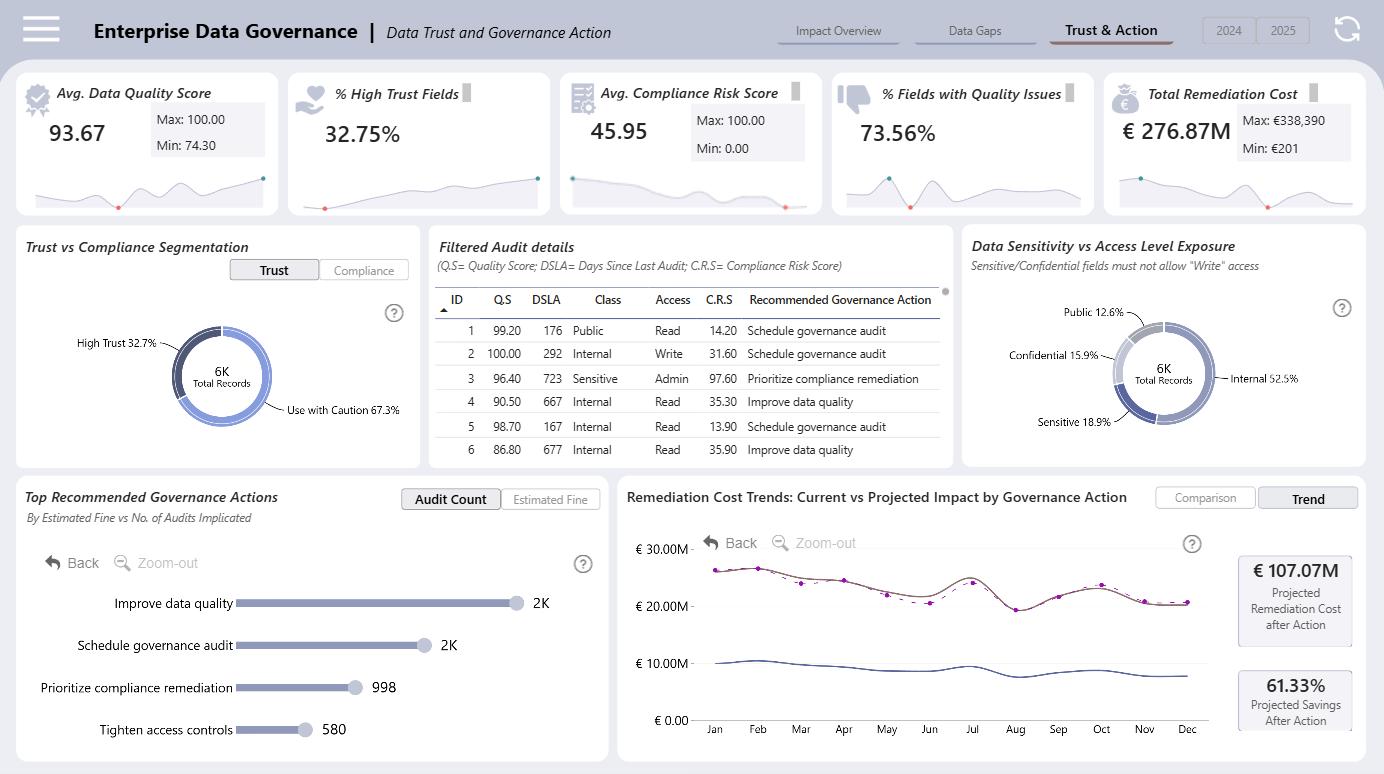Switch to the Data Gaps tab
Image resolution: width=1384 pixels, height=774 pixels.
(975, 31)
